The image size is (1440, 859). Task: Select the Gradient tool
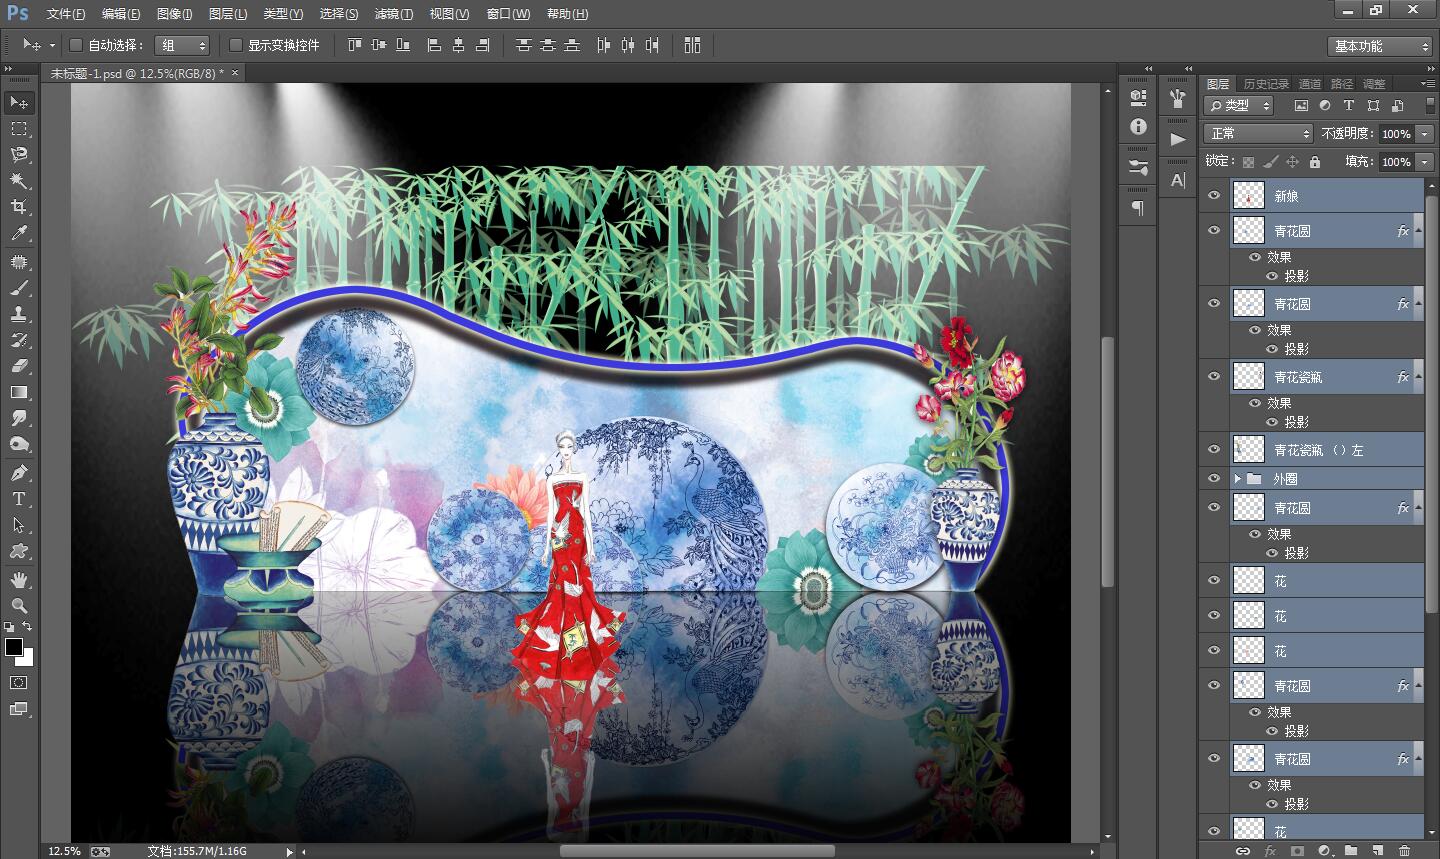(x=18, y=392)
